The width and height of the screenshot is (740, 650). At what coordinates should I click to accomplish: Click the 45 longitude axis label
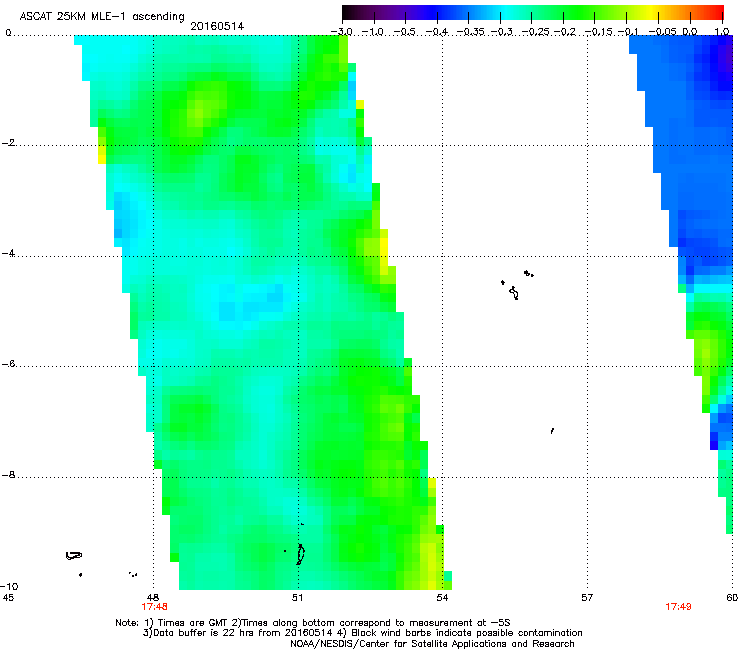tap(8, 598)
